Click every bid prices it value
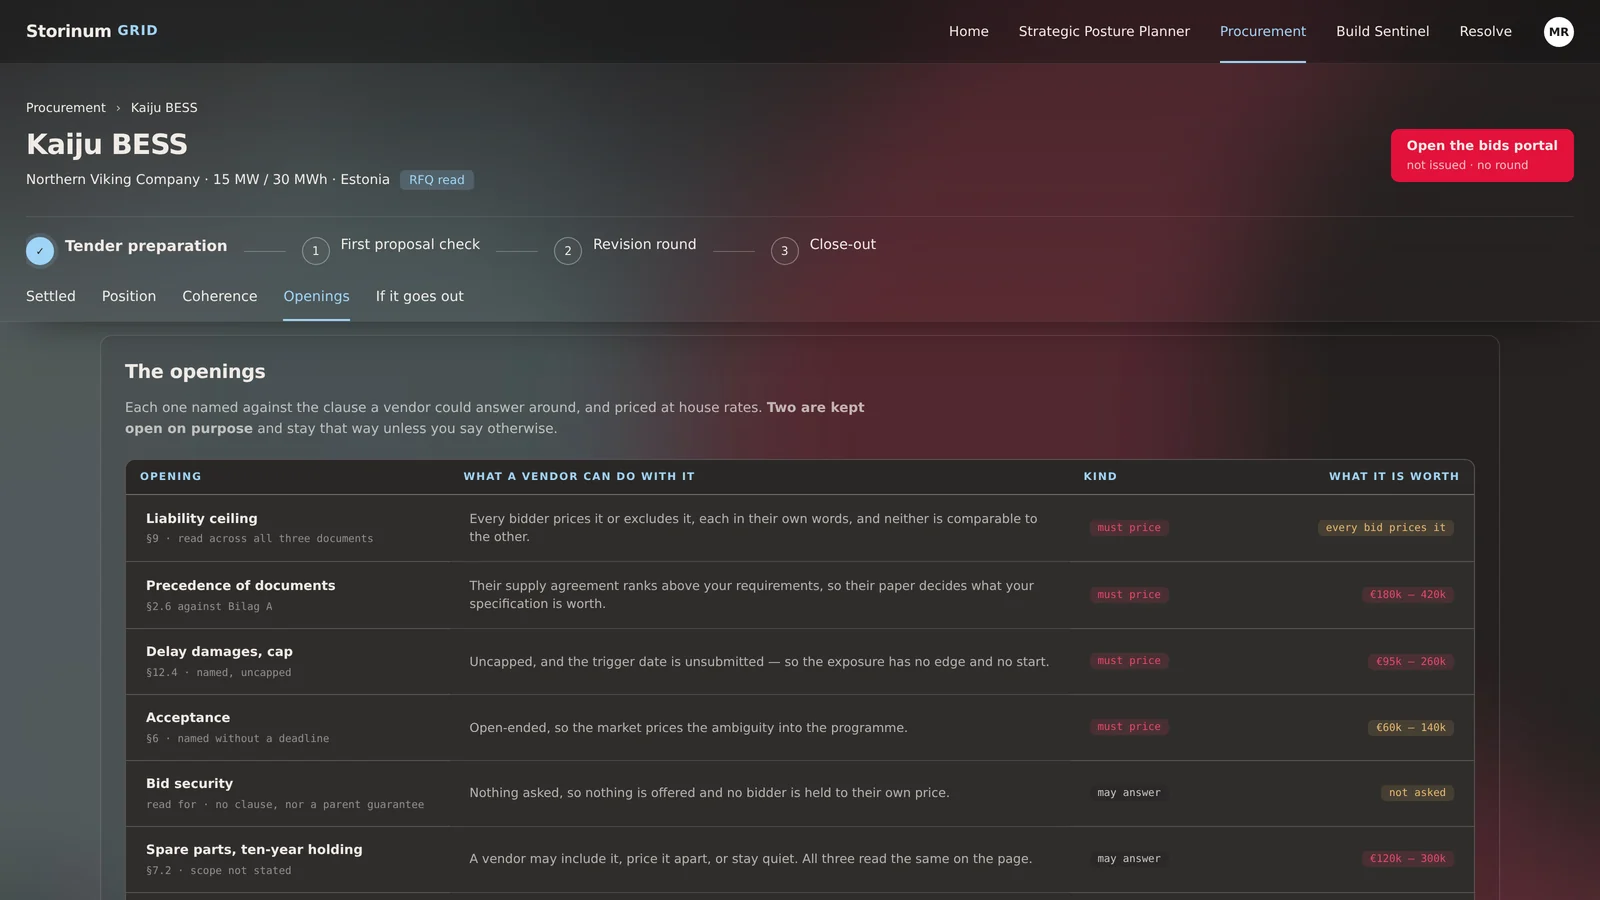 pos(1385,528)
